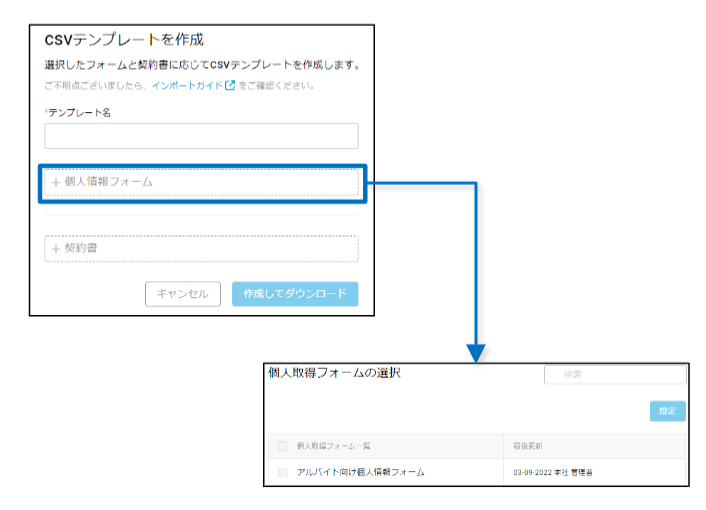This screenshot has height=510, width=706.
Task: Add a 契約書 entry
Action: pyautogui.click(x=201, y=248)
